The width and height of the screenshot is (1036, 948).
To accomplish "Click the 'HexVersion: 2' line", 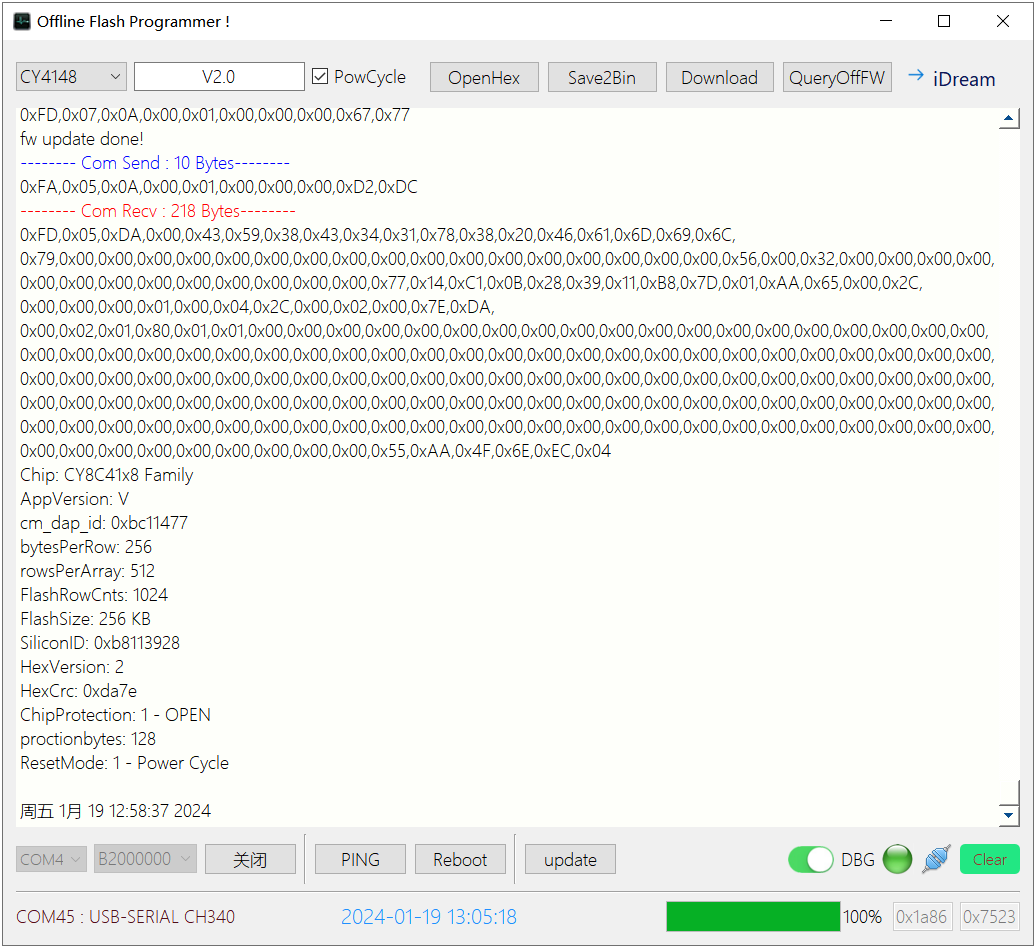I will (x=72, y=667).
